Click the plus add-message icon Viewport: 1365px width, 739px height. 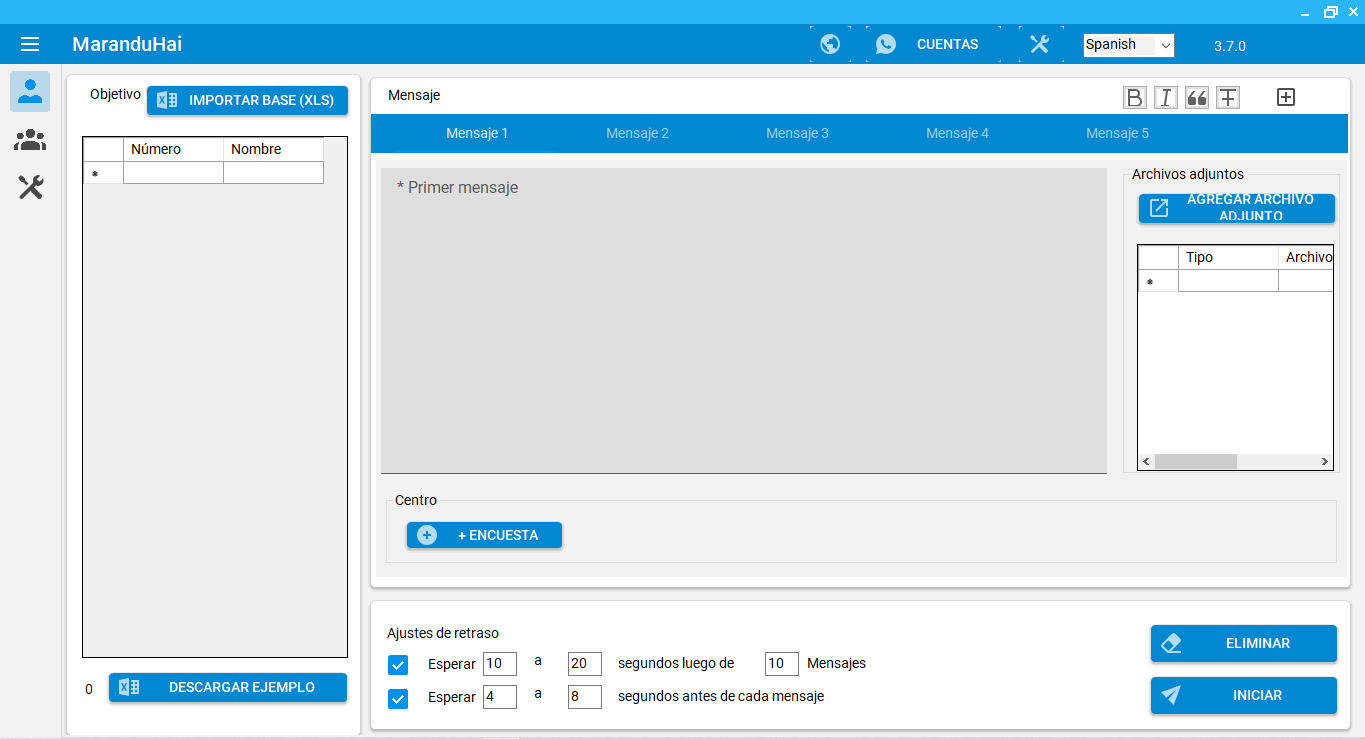pyautogui.click(x=1286, y=97)
